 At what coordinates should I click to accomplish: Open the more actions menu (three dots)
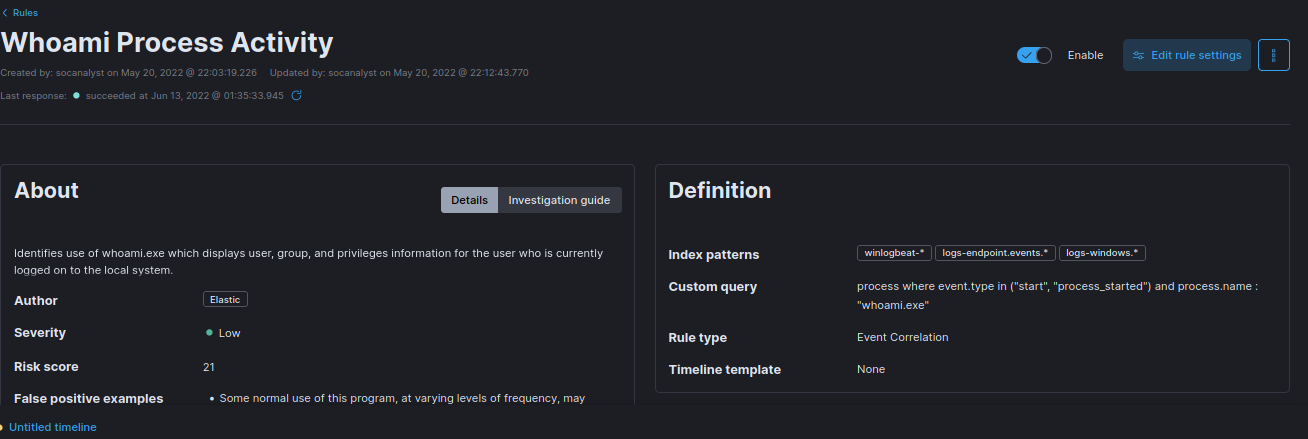click(1274, 55)
